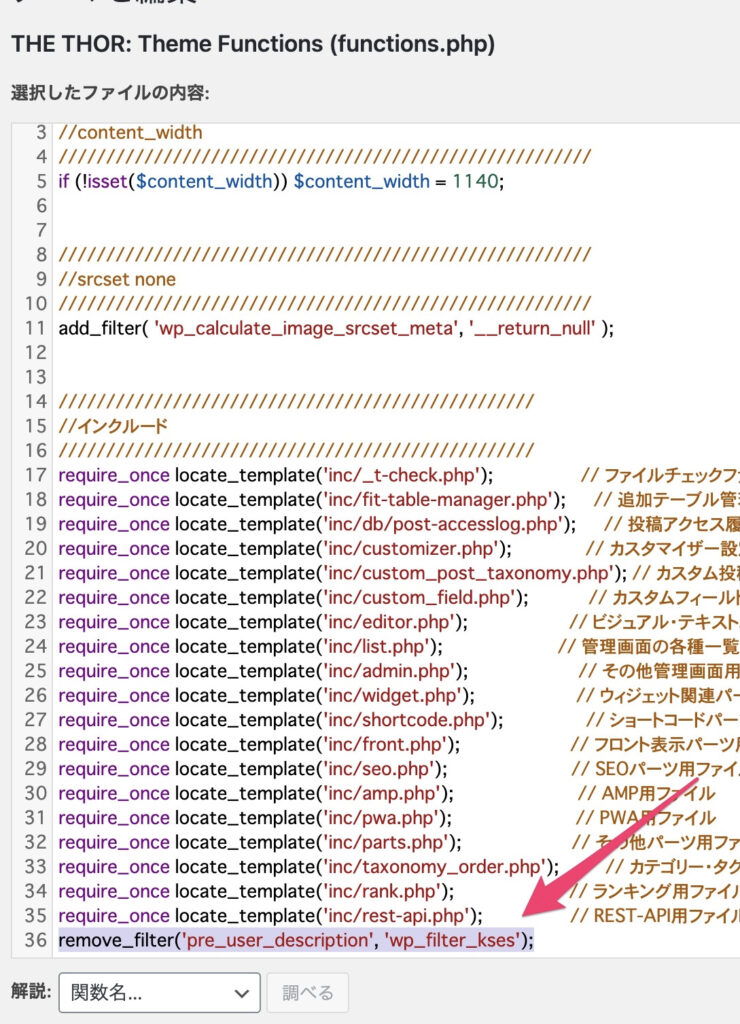Viewport: 740px width, 1024px height.
Task: Click line 5 content_width assignment code
Action: click(x=281, y=181)
